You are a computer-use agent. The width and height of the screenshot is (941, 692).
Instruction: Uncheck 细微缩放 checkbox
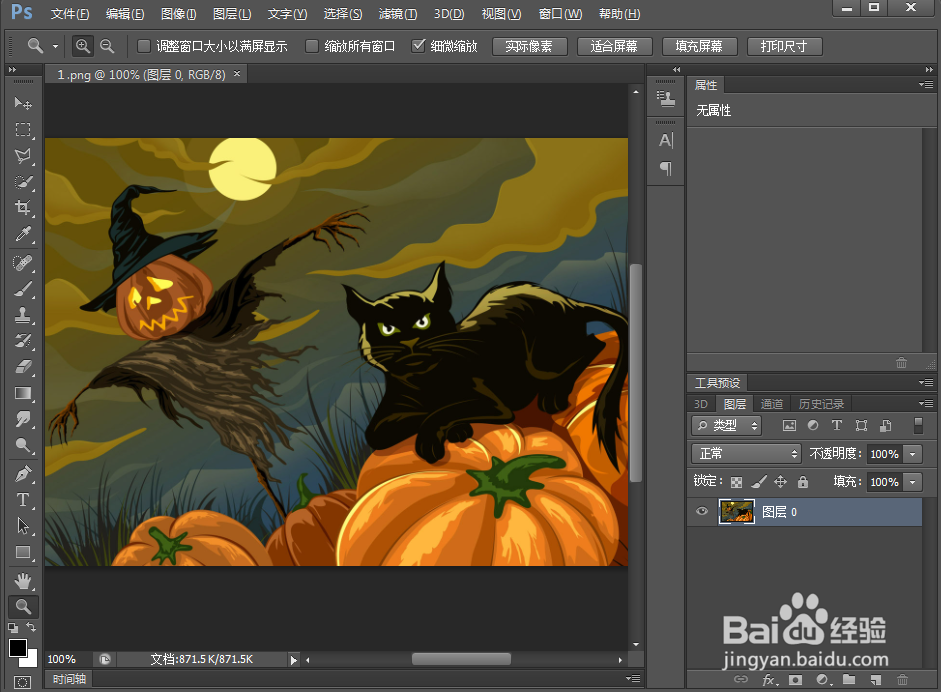(418, 46)
